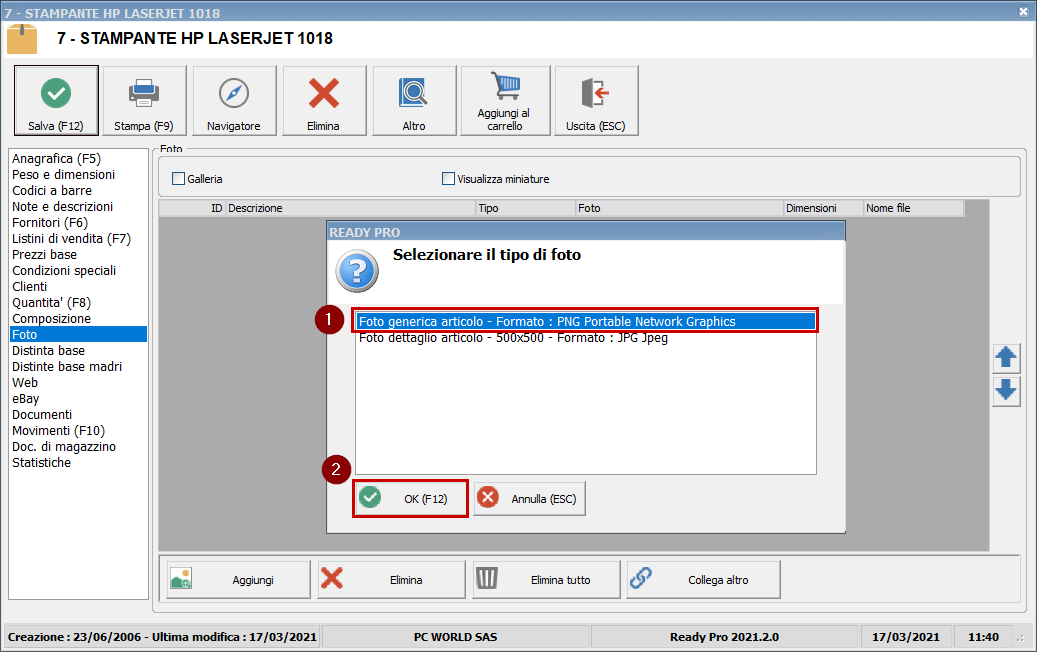Open the Condizioni speciali section
Screen dimensions: 1037x652
[64, 270]
